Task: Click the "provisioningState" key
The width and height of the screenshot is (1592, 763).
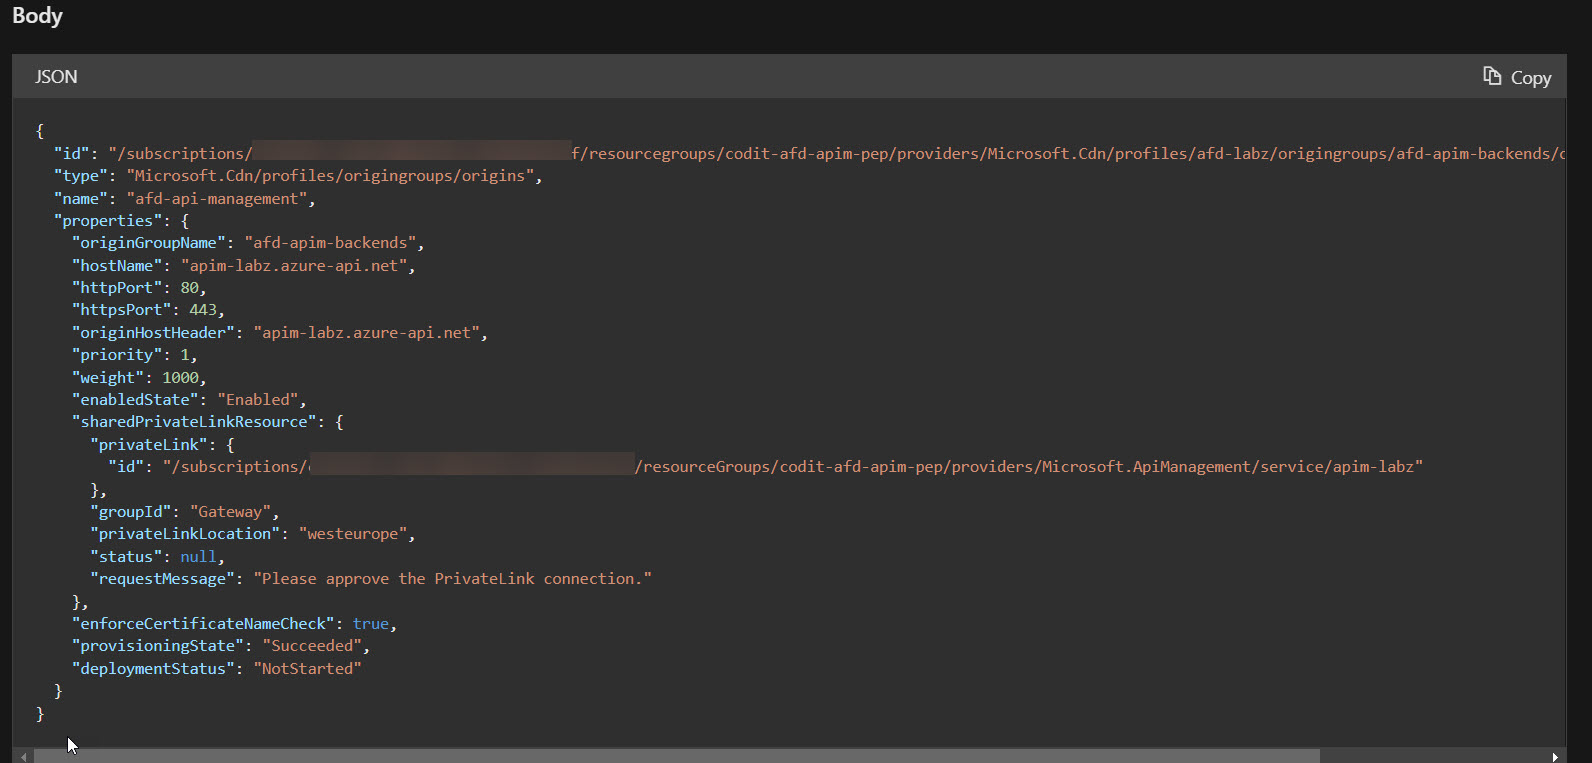Action: [x=158, y=646]
